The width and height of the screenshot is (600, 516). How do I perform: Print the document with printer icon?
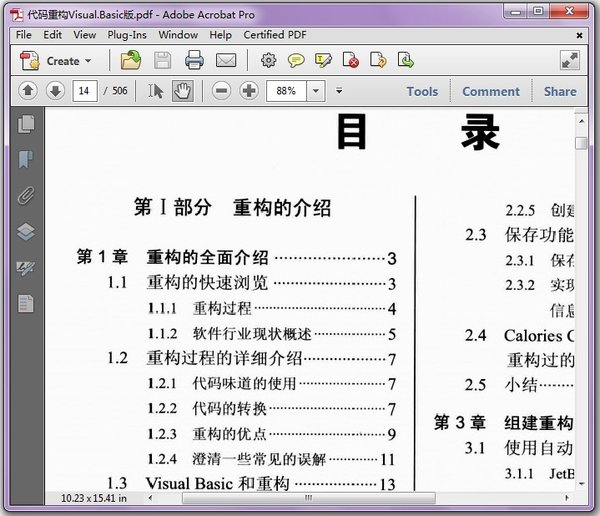[194, 60]
